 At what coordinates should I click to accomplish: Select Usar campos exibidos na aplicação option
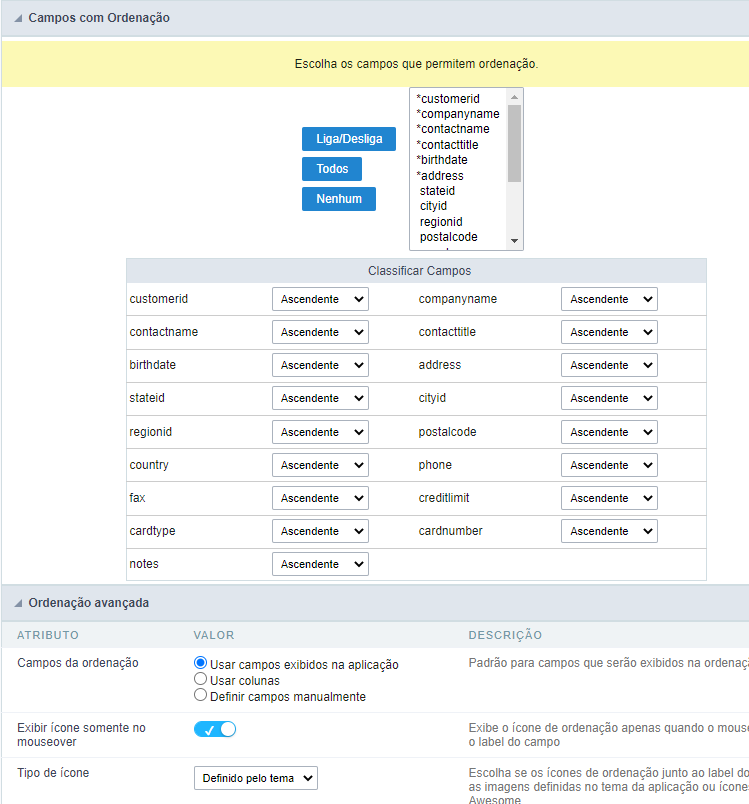(201, 664)
